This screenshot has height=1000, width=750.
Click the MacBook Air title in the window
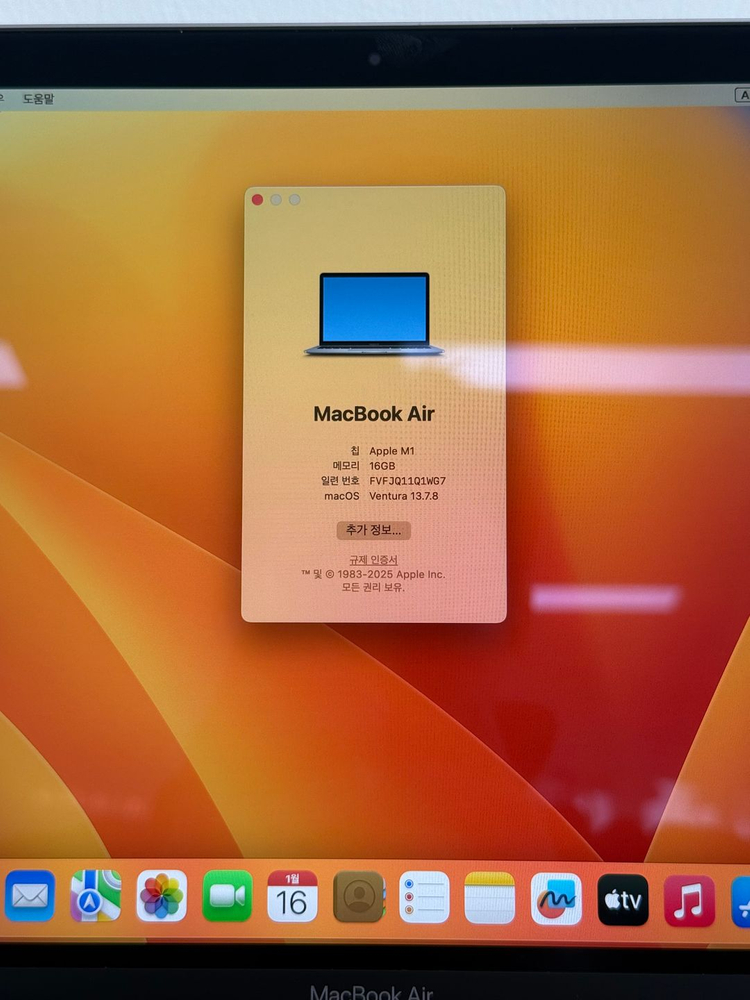tap(374, 414)
